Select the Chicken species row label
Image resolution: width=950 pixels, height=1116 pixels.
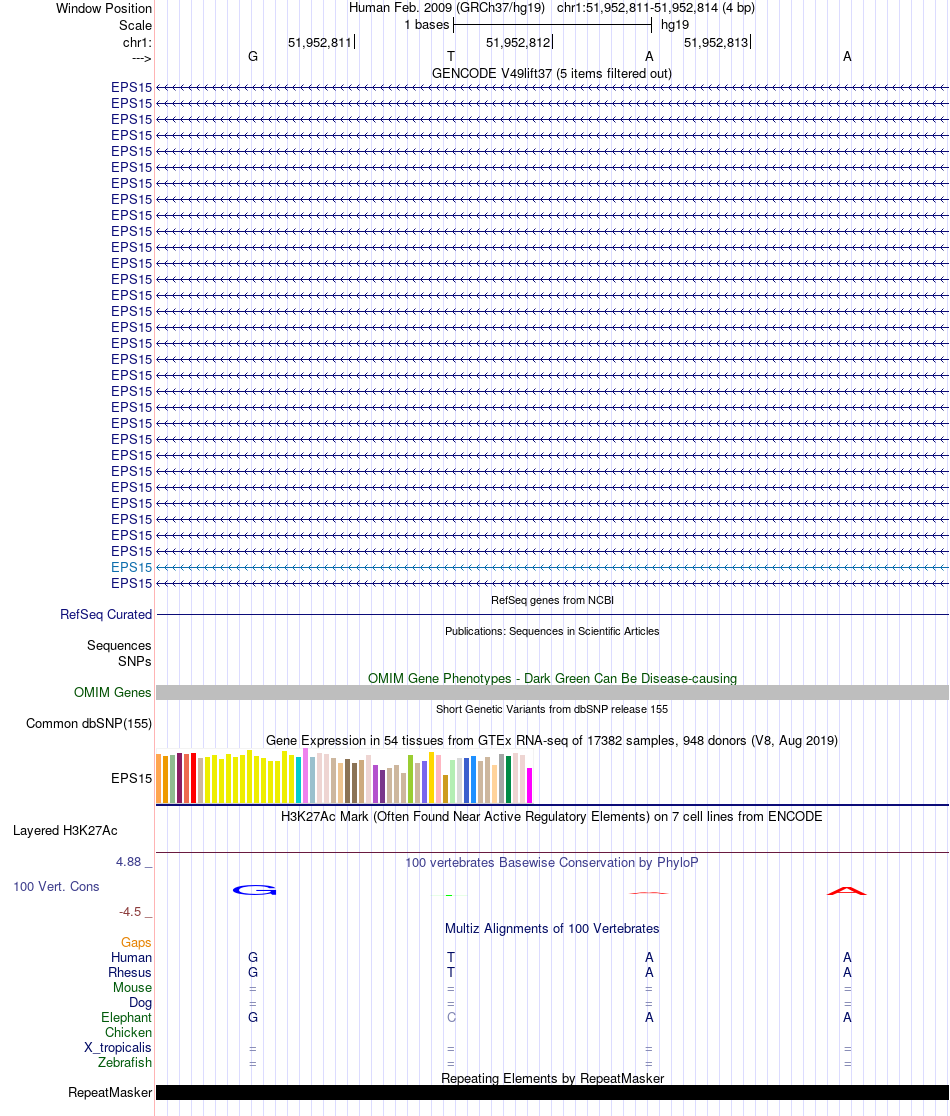129,1033
